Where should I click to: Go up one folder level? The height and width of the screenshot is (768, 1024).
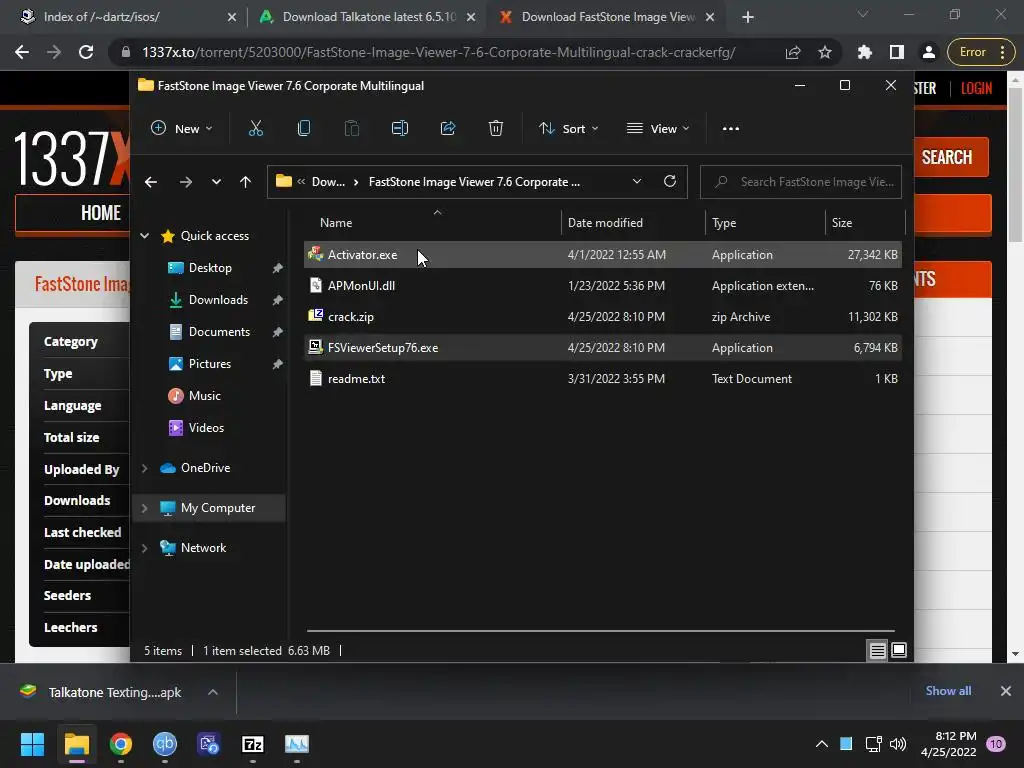click(x=245, y=182)
